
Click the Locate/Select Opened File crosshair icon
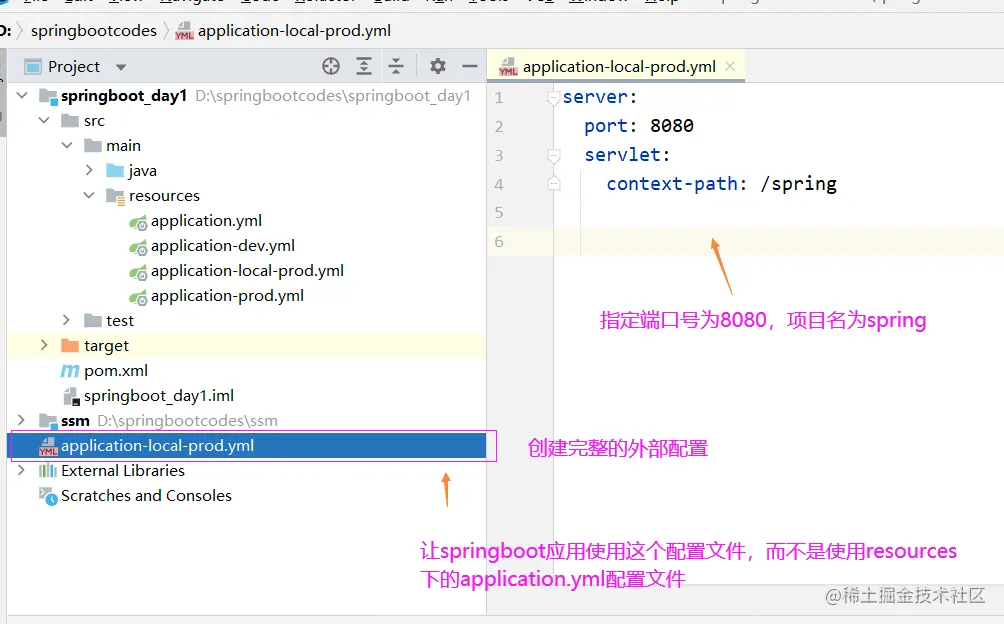330,66
